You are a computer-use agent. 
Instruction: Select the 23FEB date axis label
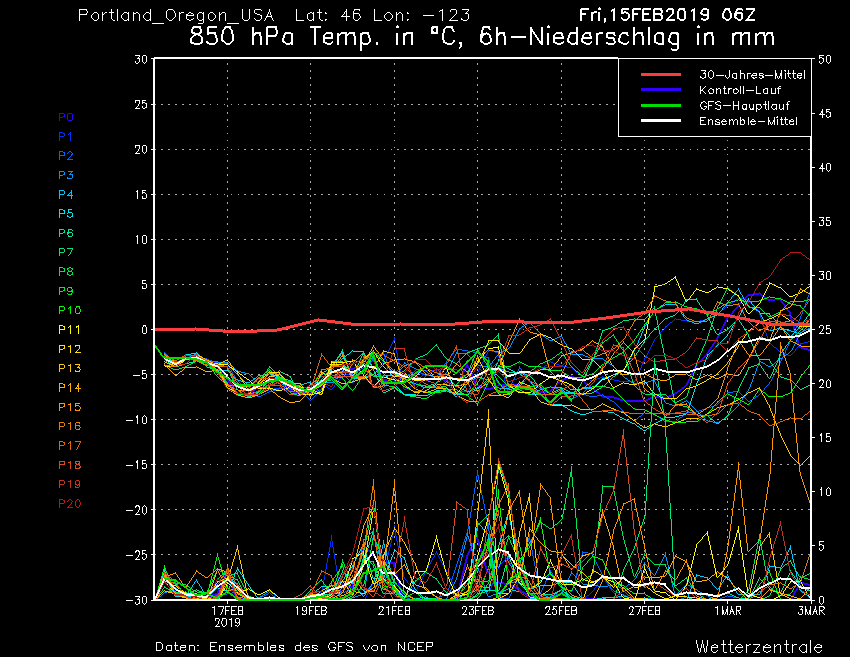478,609
